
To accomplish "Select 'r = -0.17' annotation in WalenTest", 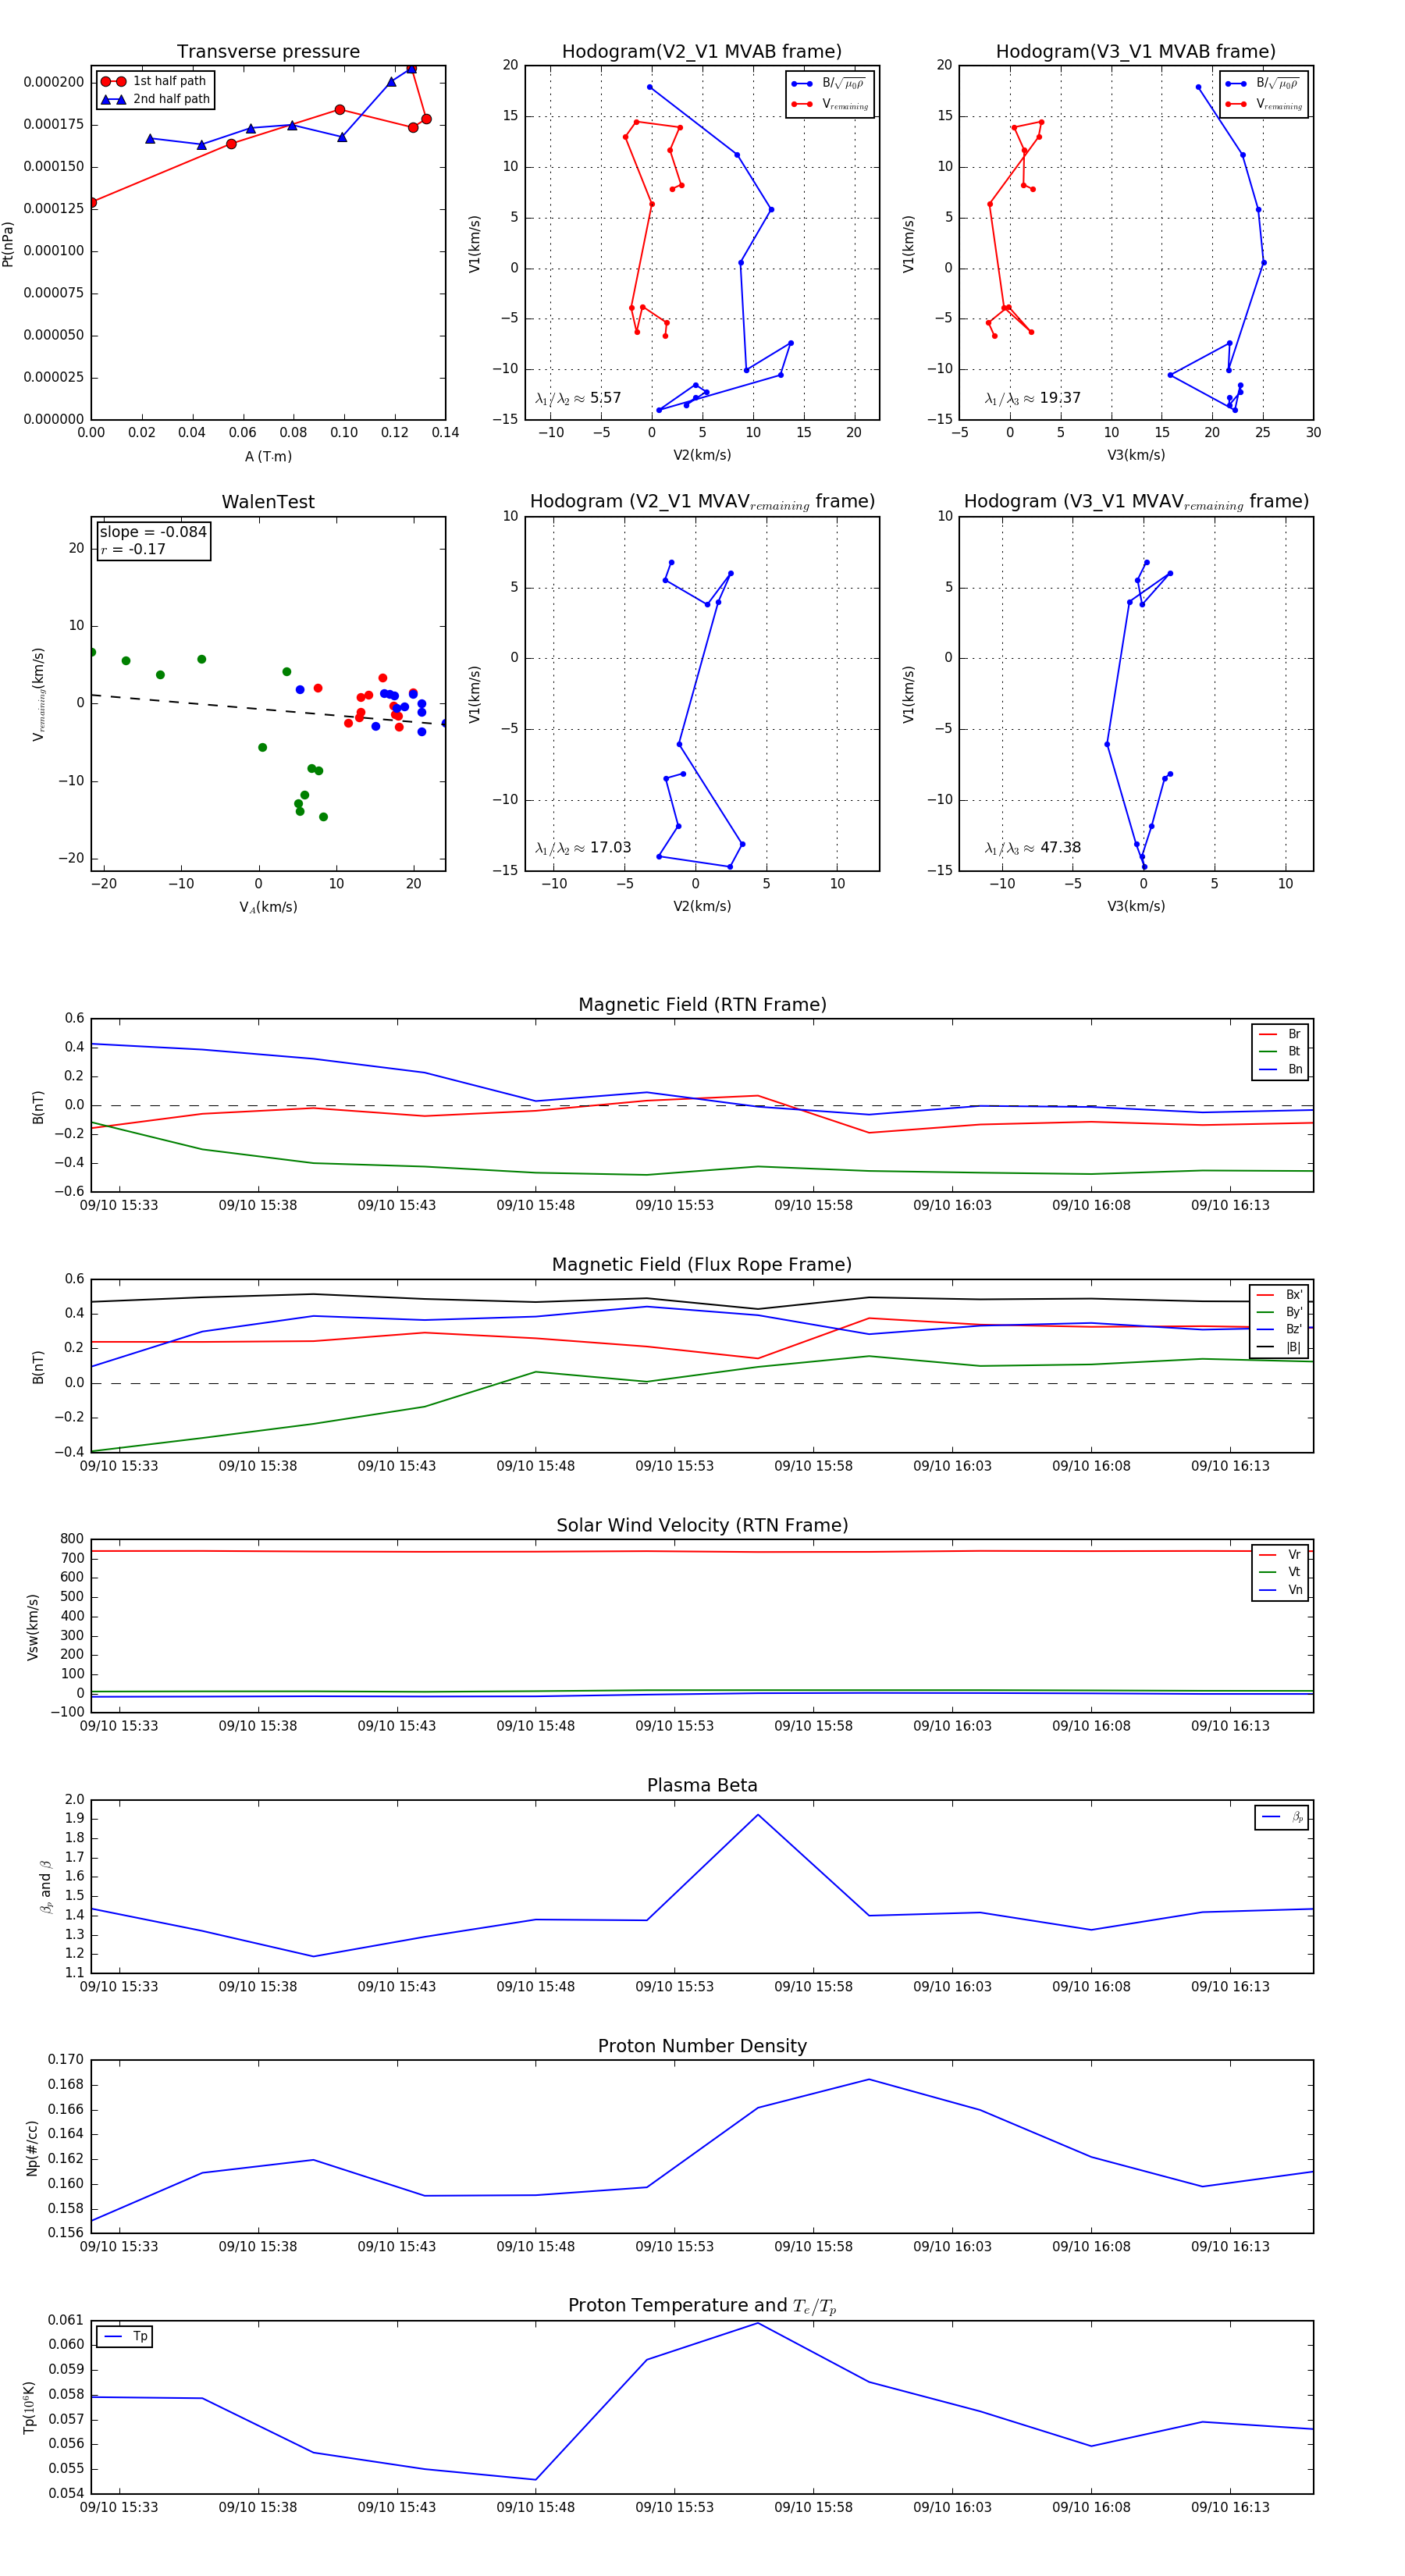I will click(133, 549).
